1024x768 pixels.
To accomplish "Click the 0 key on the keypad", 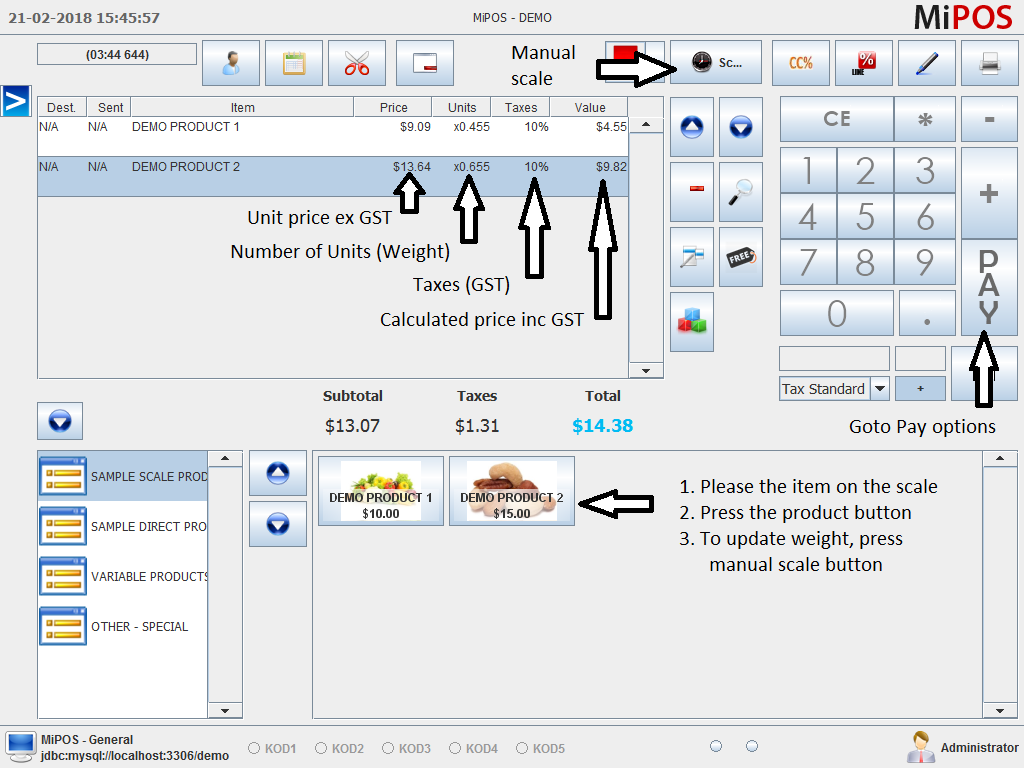I will click(x=837, y=313).
